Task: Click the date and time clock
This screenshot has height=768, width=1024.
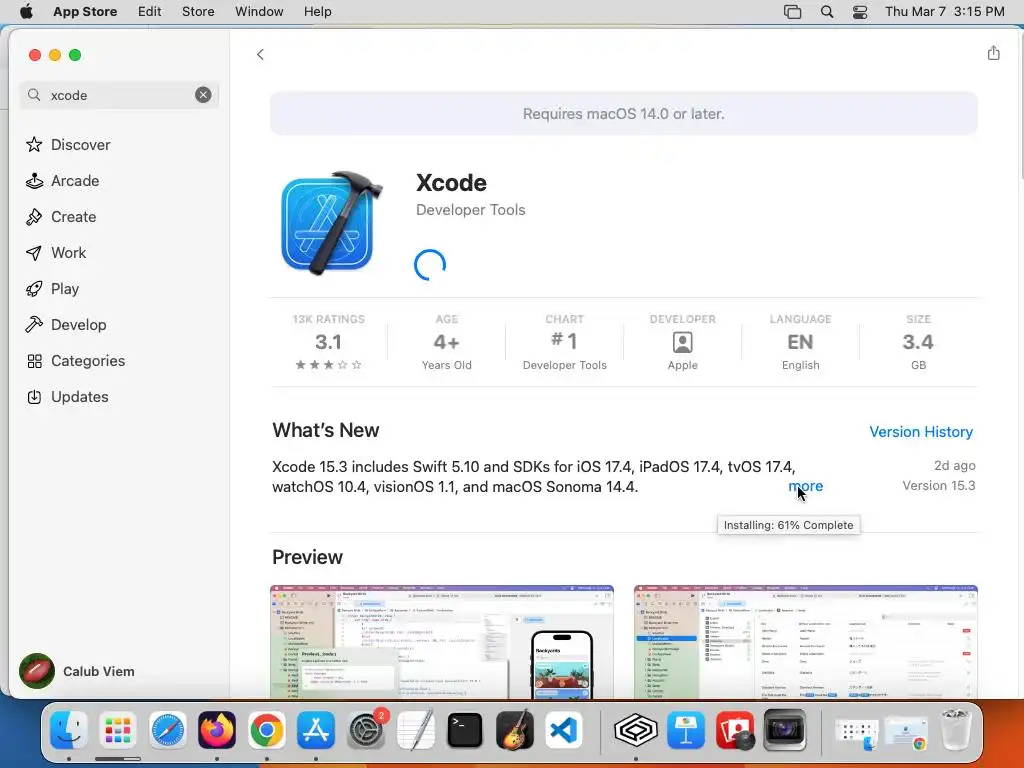Action: (944, 12)
